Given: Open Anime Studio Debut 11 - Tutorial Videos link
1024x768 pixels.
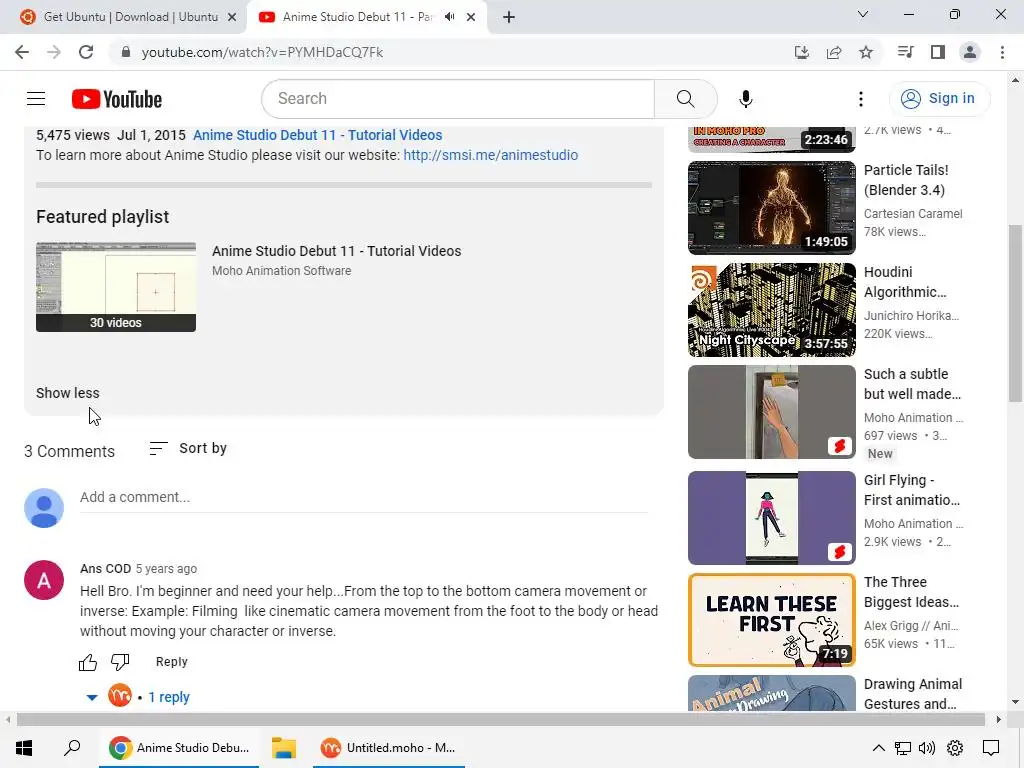Looking at the screenshot, I should [317, 135].
